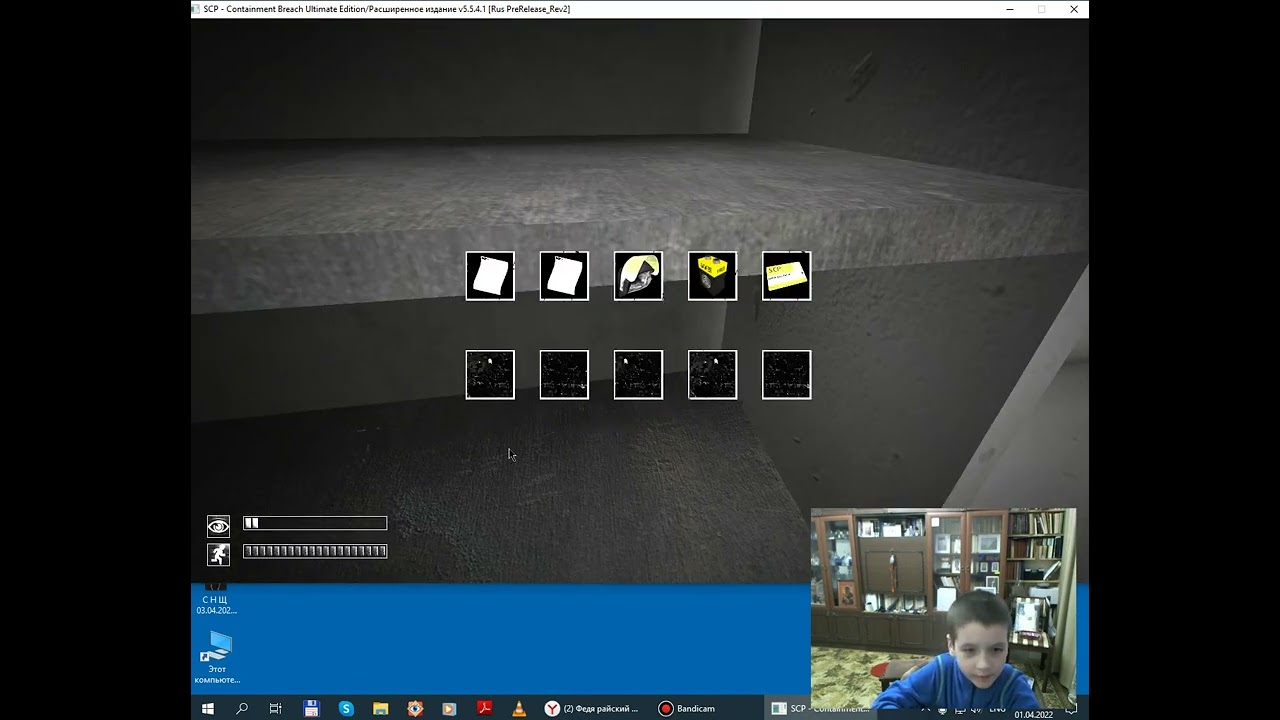Pick the ballistic helmet inventory item
Screen dimensions: 1280x720
pos(638,276)
